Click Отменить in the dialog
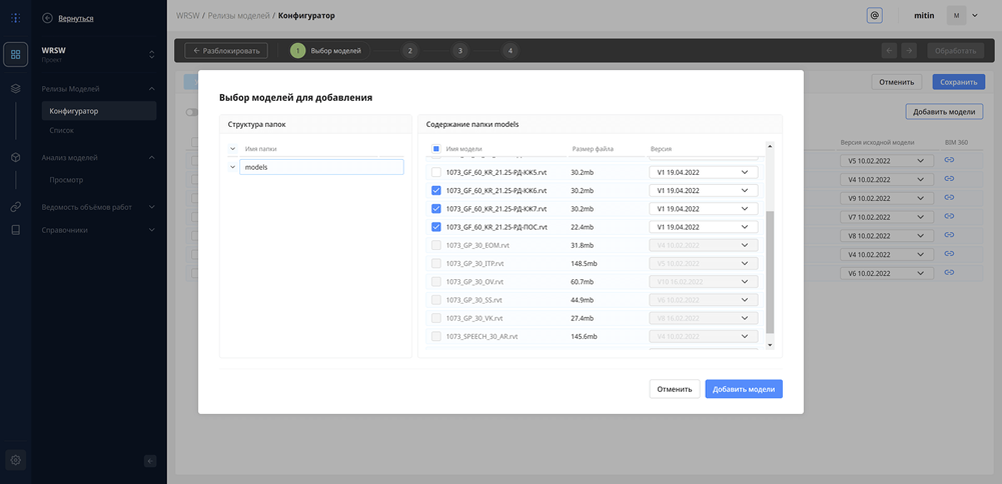The image size is (1002, 484). click(x=675, y=389)
